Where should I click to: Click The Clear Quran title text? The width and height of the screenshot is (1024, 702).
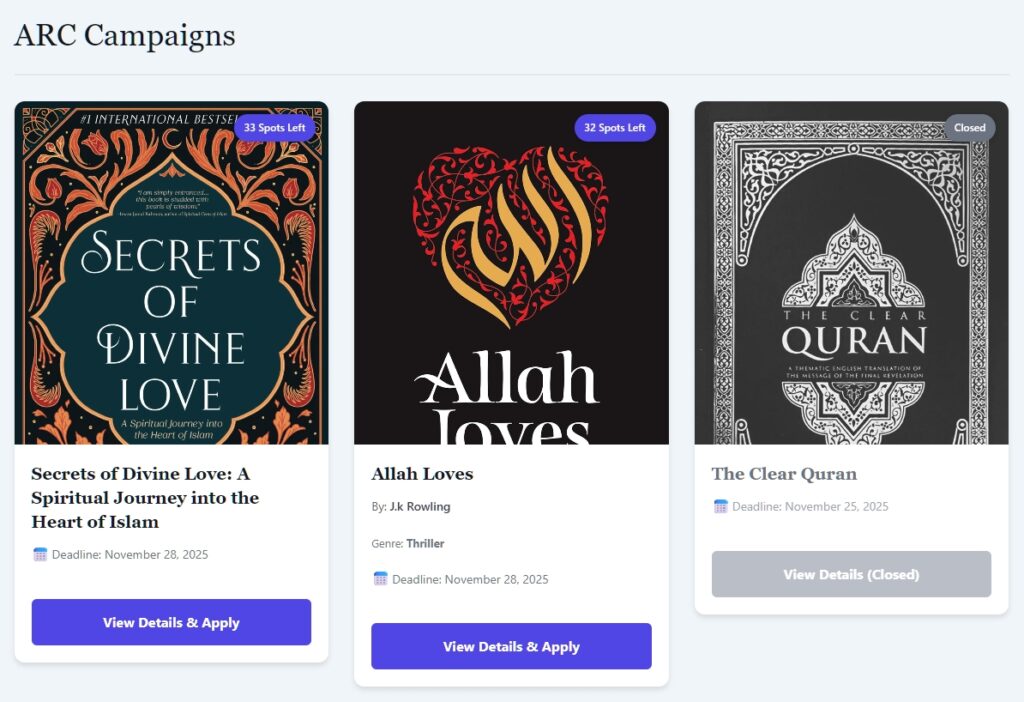[x=784, y=474]
